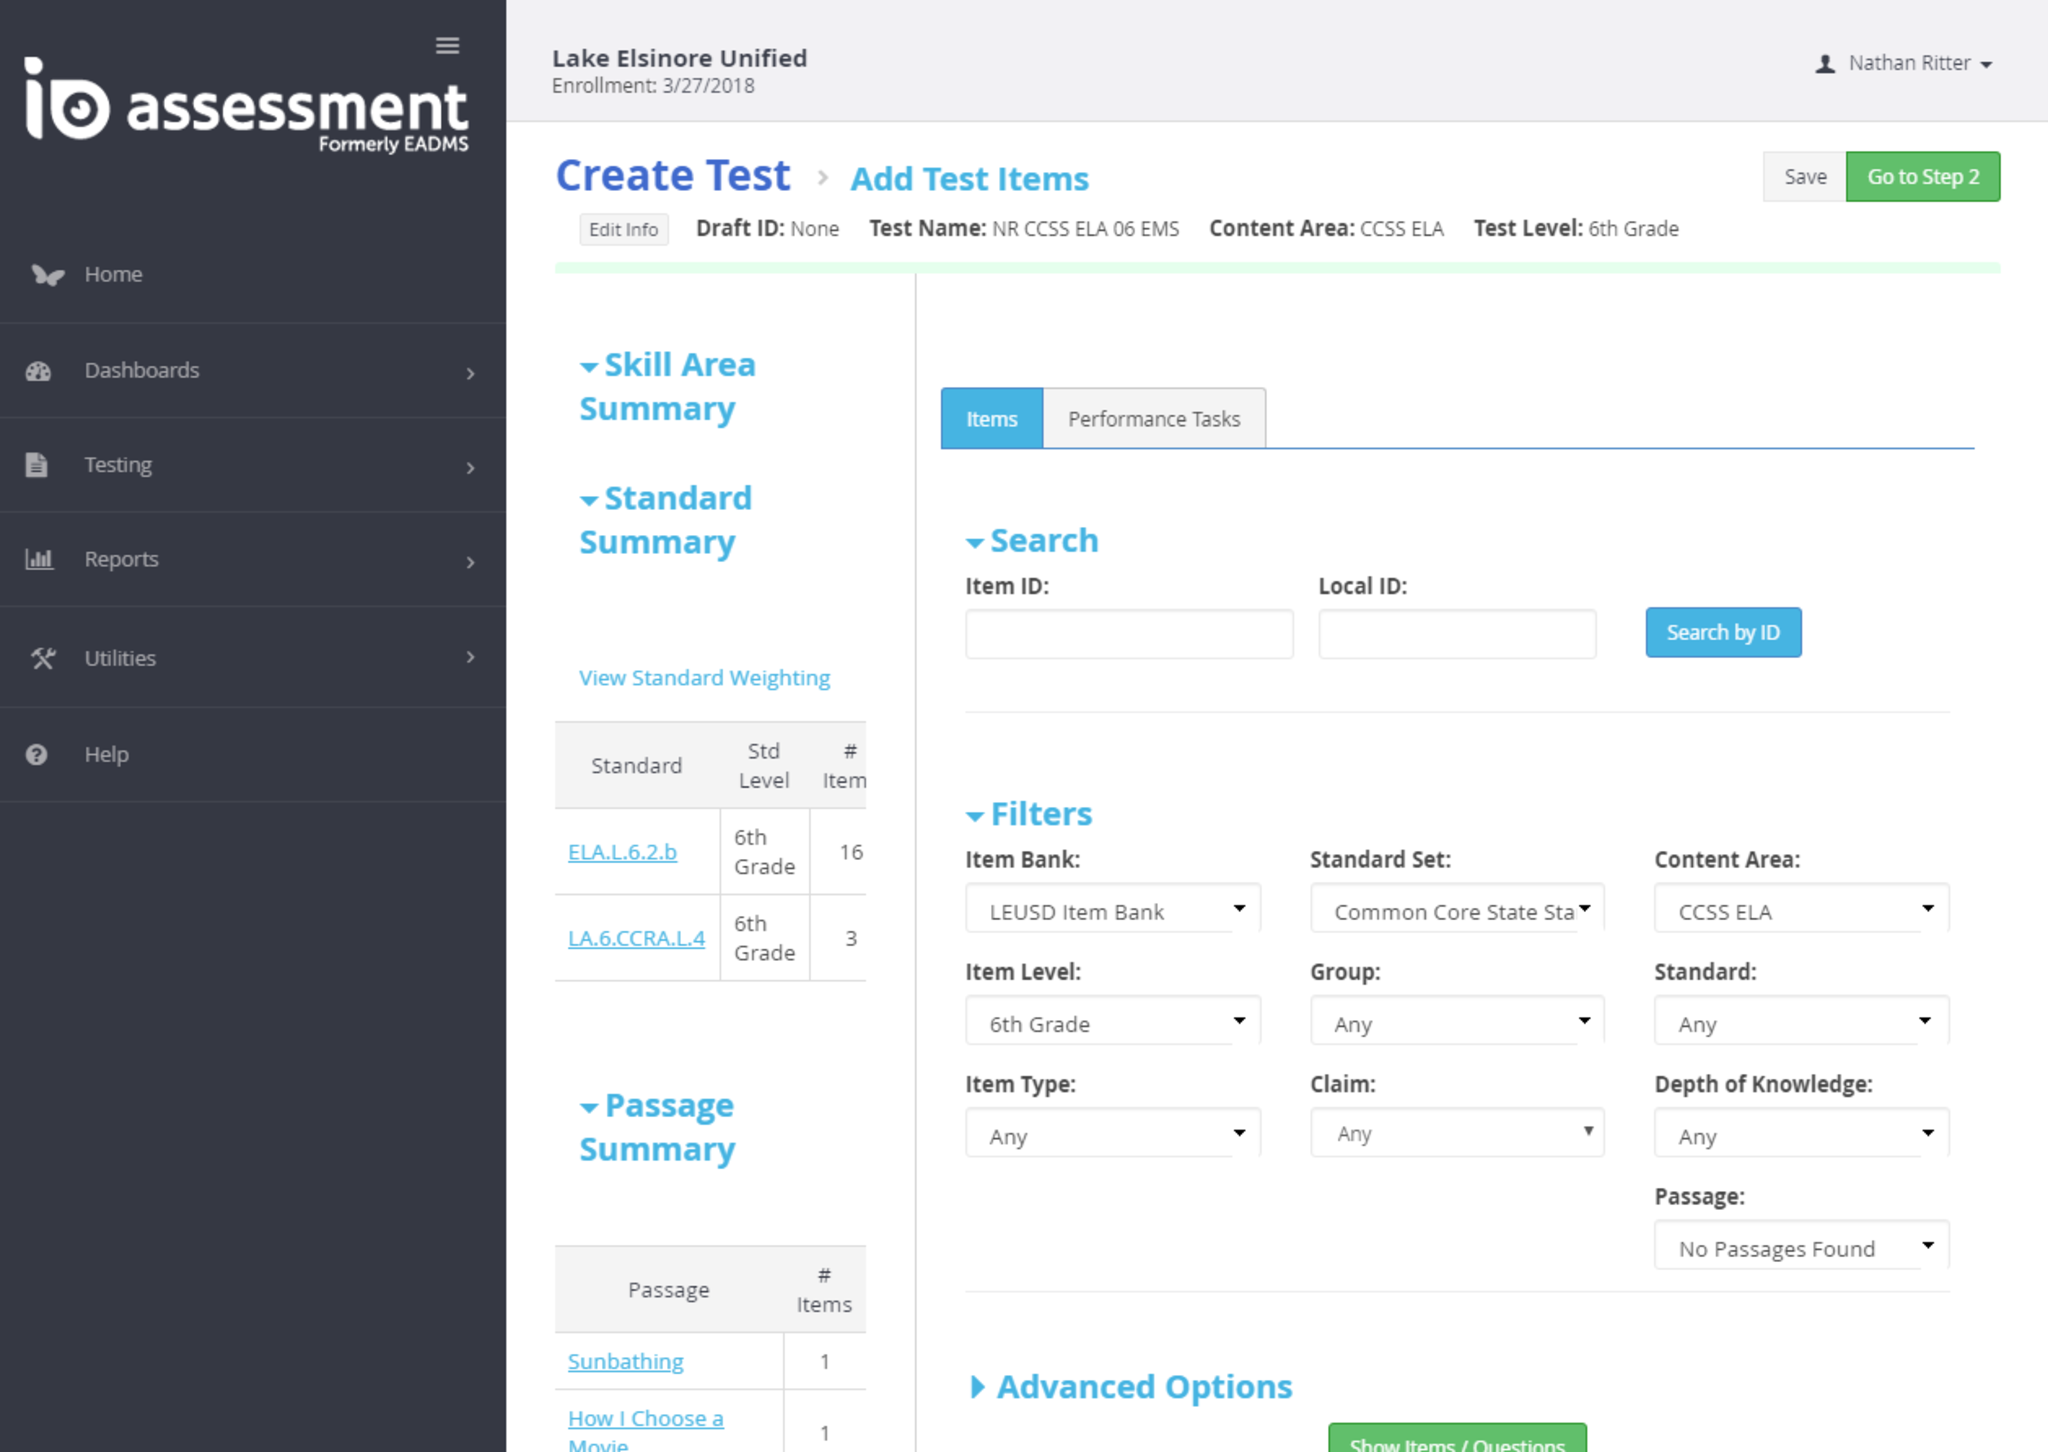
Task: Open the View Standard Weighting link
Action: click(704, 678)
